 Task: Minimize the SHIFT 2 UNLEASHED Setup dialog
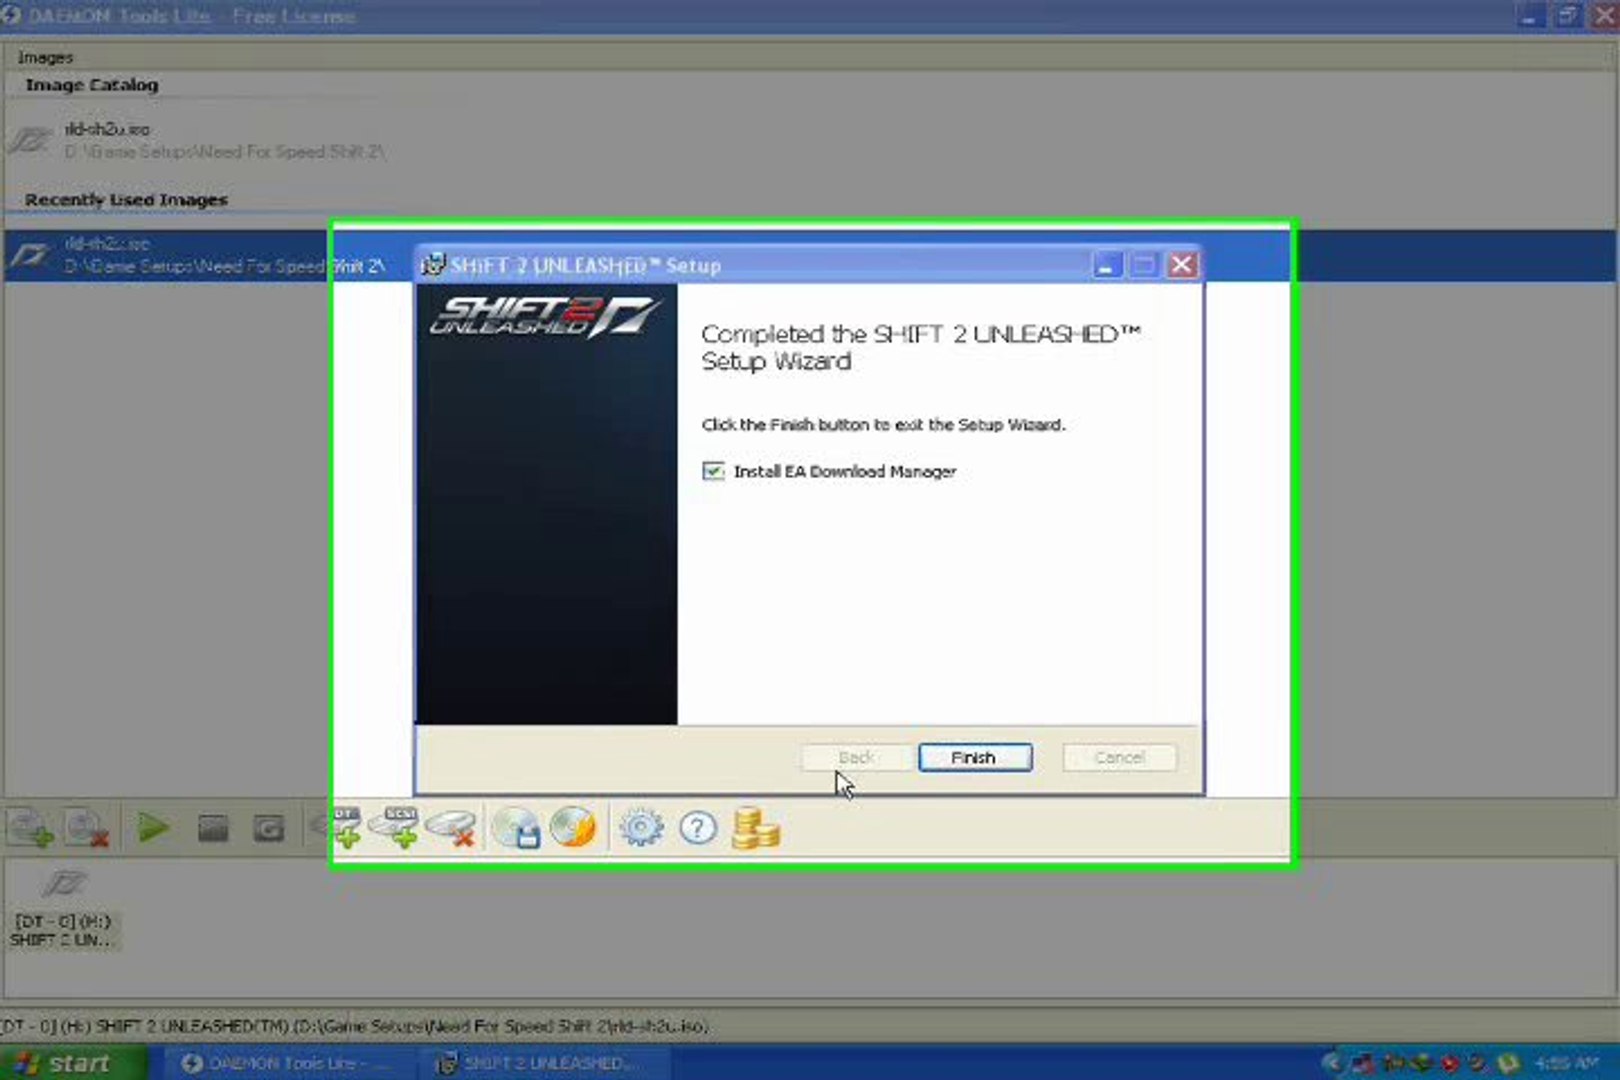point(1106,265)
